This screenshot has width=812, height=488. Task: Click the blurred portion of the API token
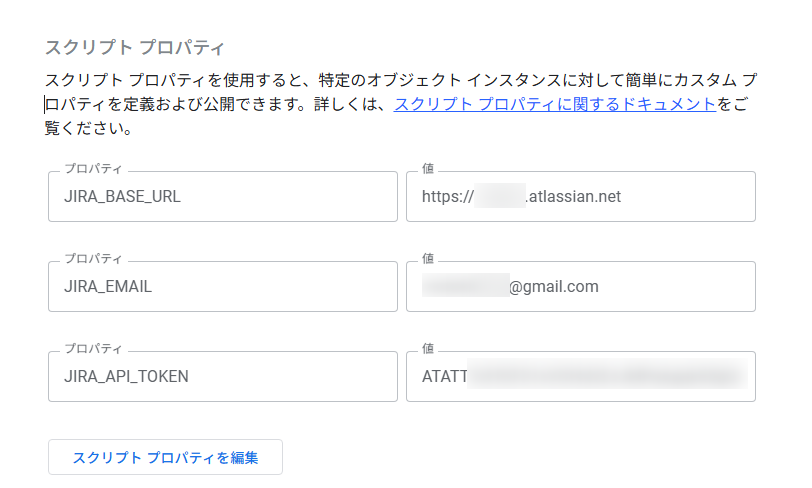pos(607,377)
